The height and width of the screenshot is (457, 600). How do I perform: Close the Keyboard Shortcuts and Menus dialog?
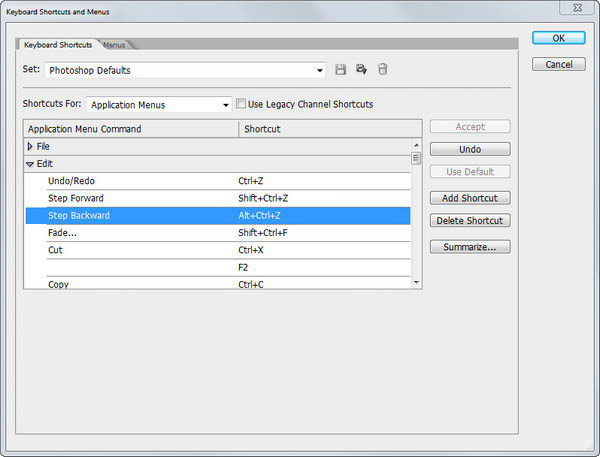577,7
